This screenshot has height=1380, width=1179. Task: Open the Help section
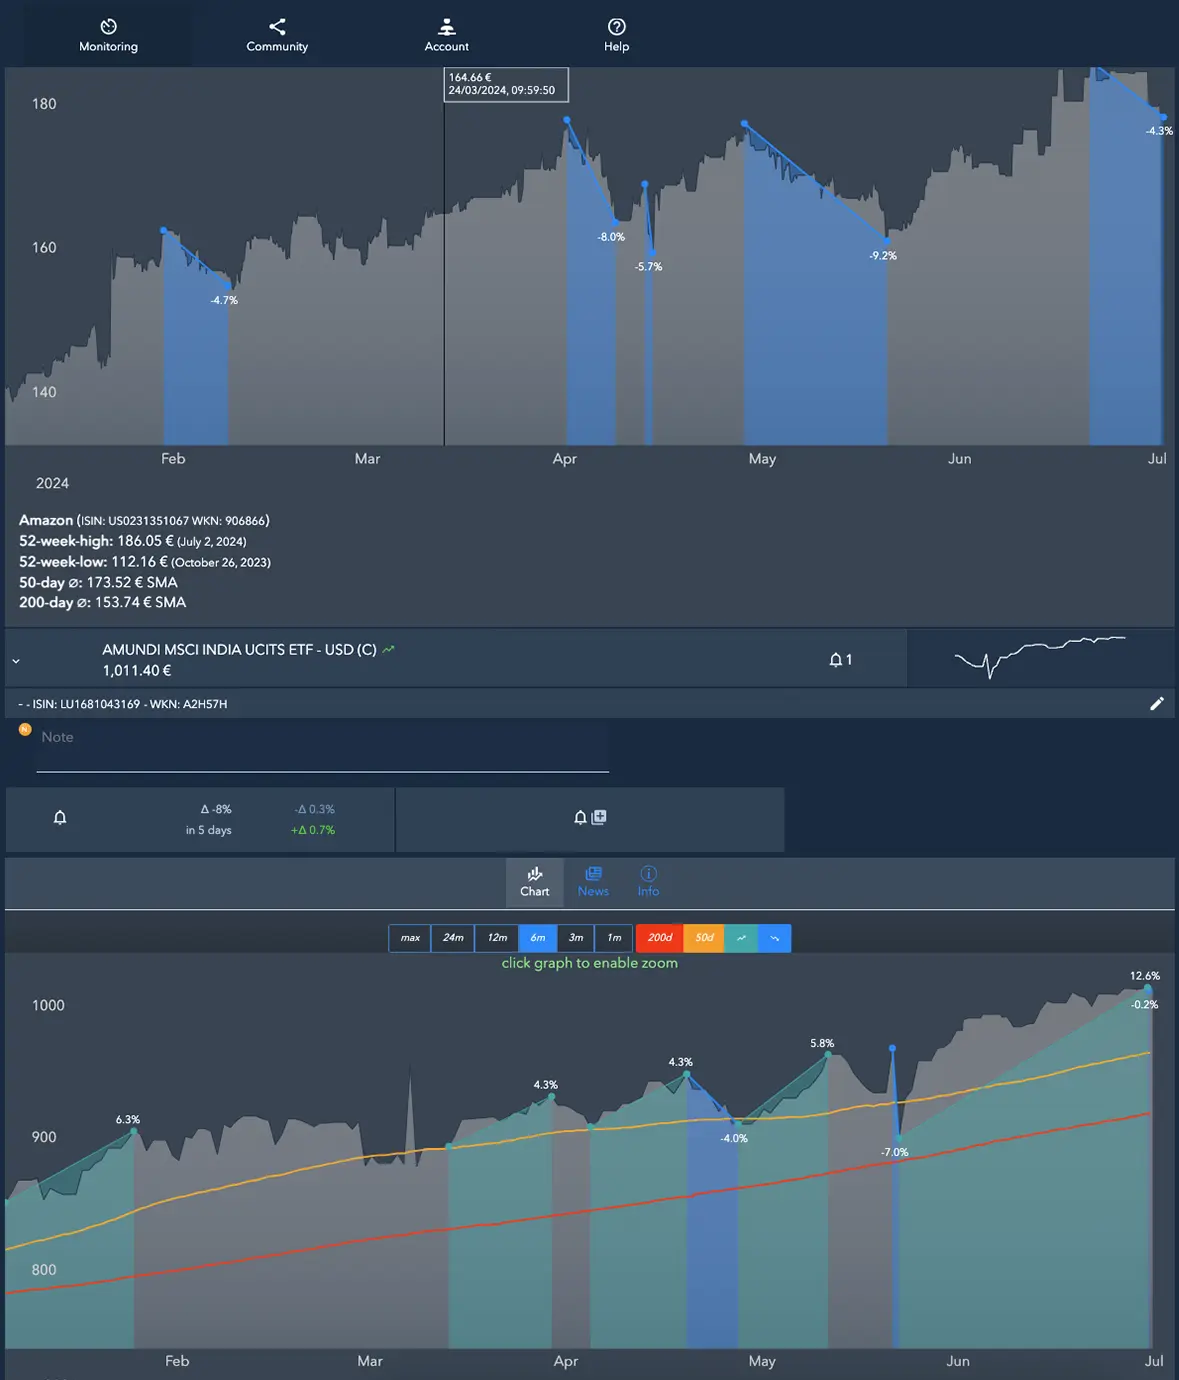click(616, 34)
